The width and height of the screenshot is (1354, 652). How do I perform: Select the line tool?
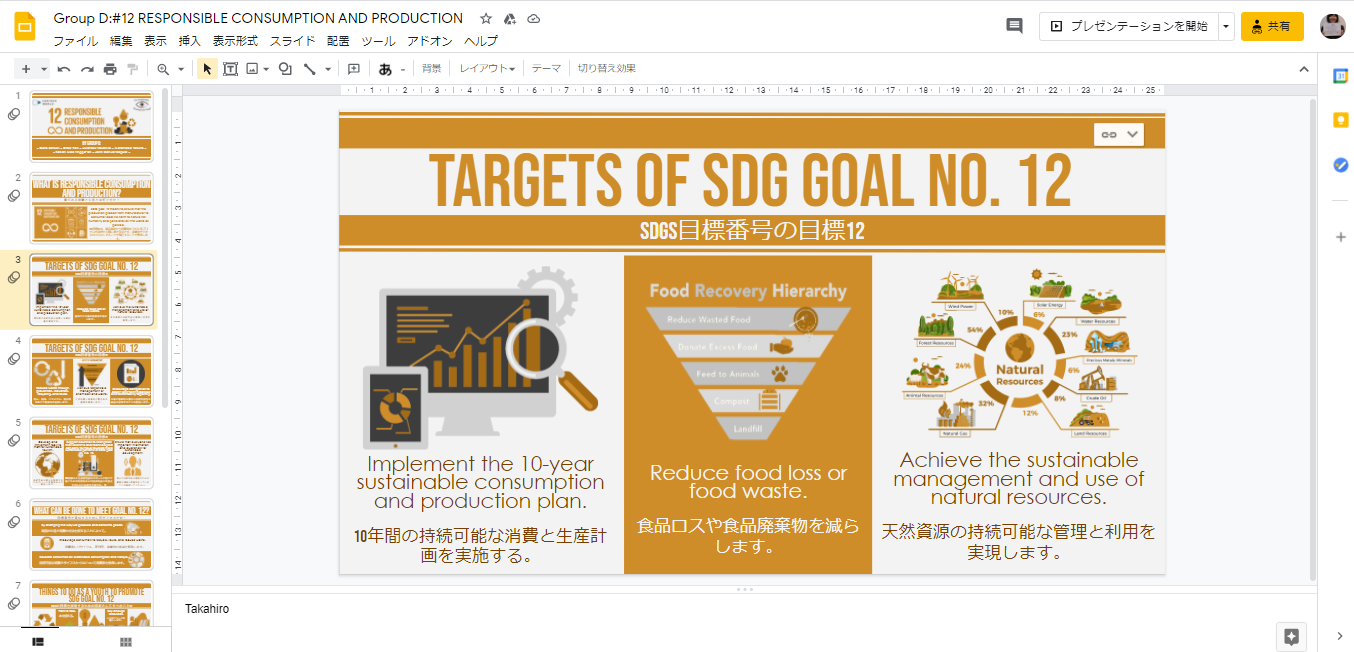(x=310, y=69)
